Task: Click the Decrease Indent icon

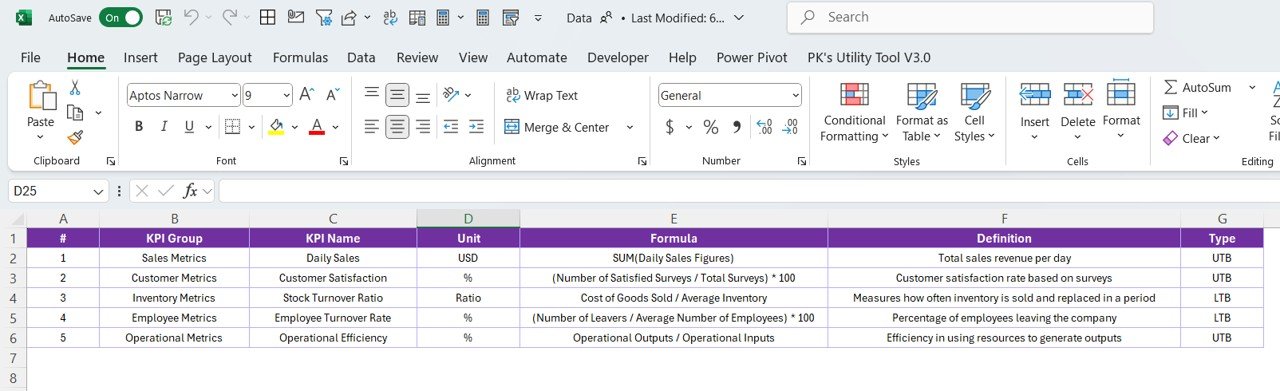Action: [451, 127]
